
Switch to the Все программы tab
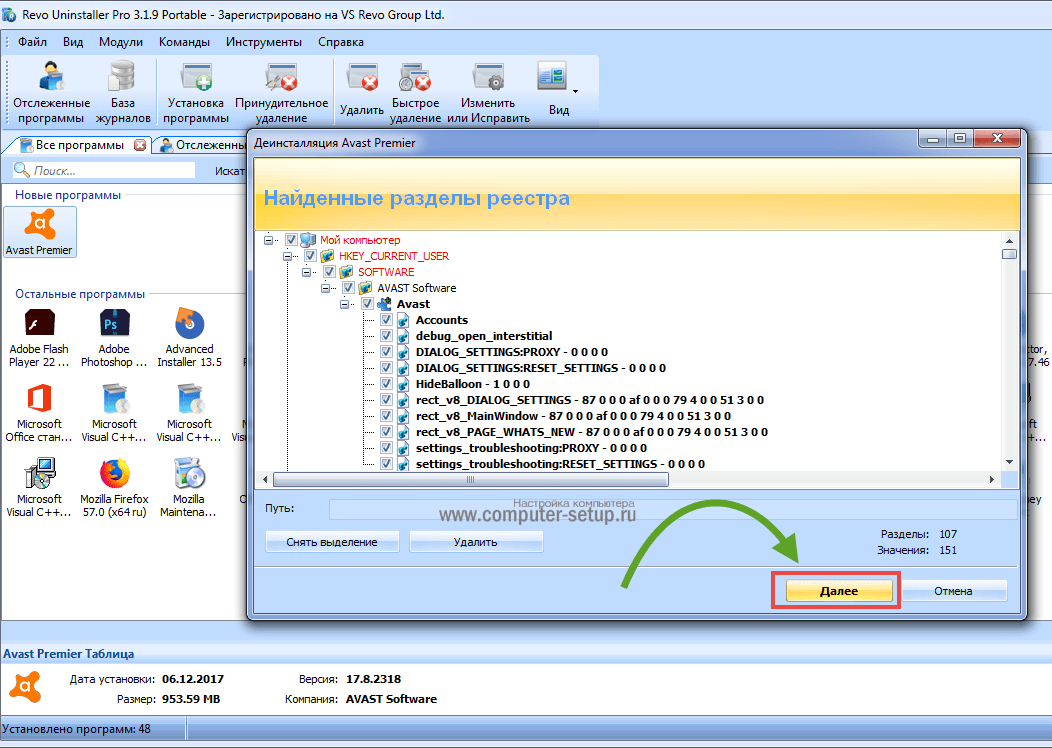(78, 145)
